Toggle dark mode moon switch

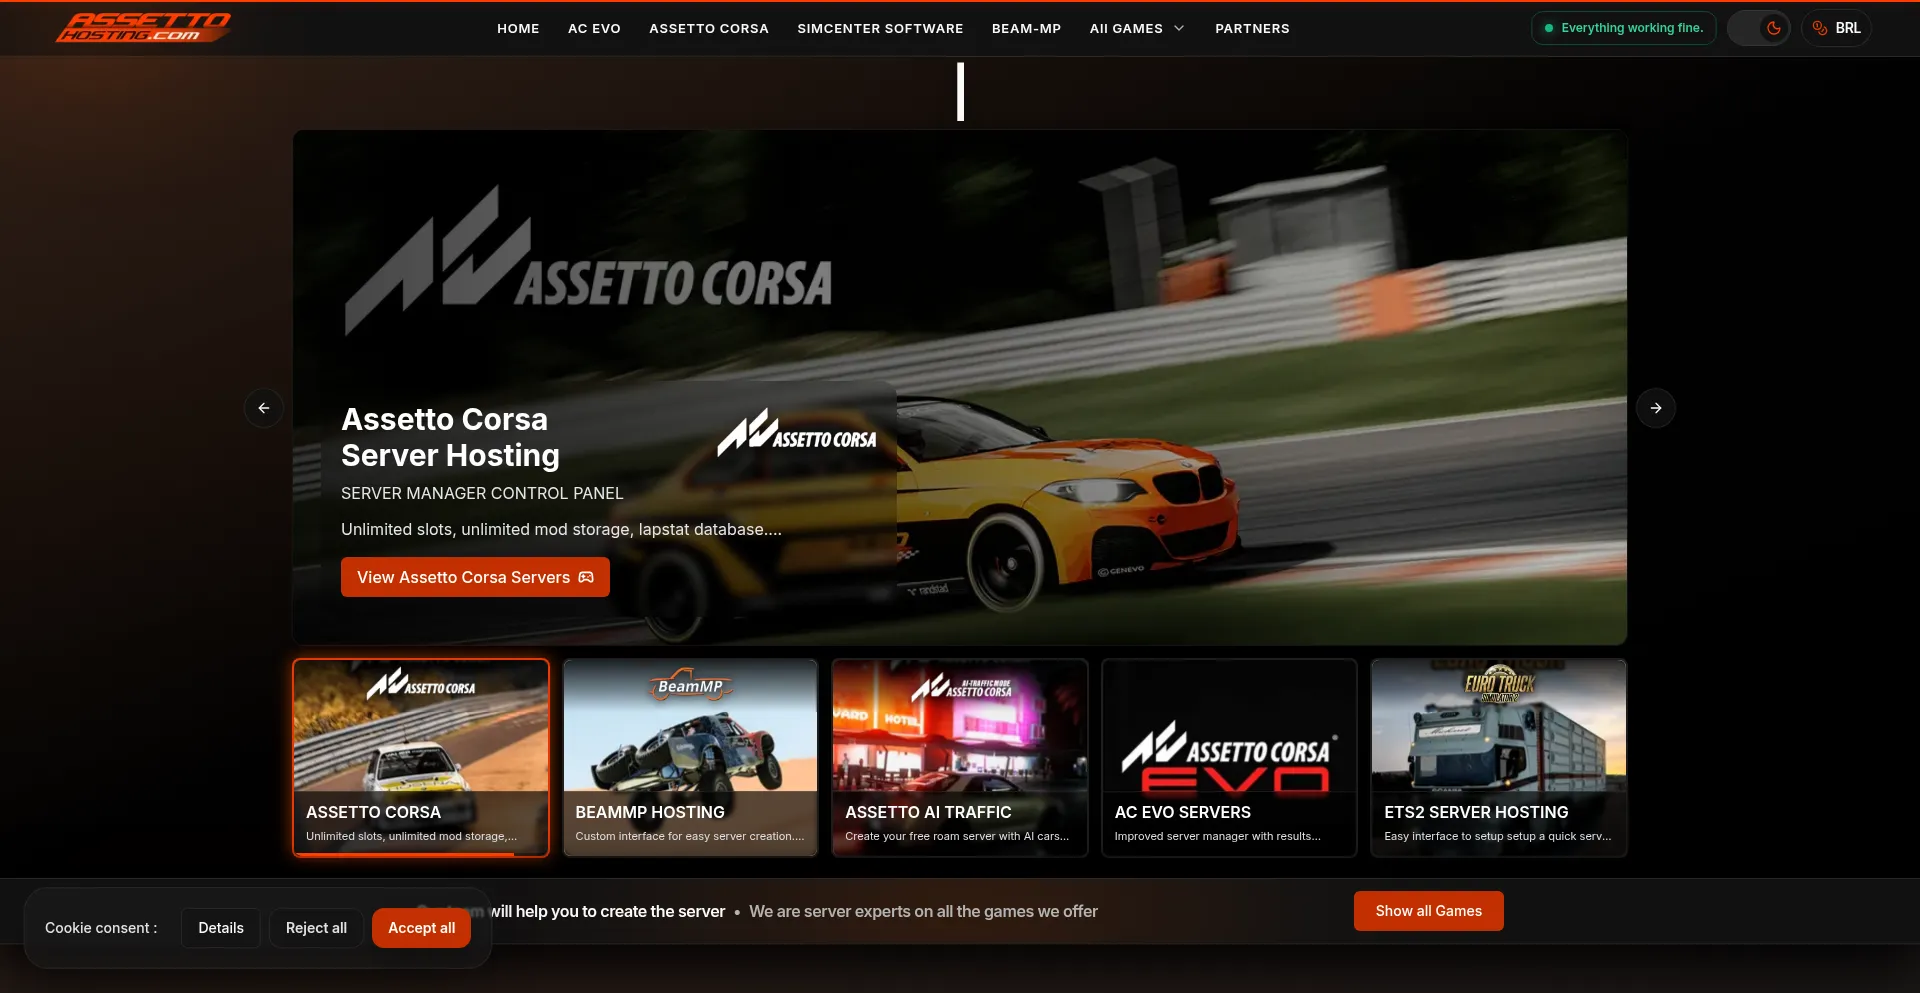pos(1759,28)
